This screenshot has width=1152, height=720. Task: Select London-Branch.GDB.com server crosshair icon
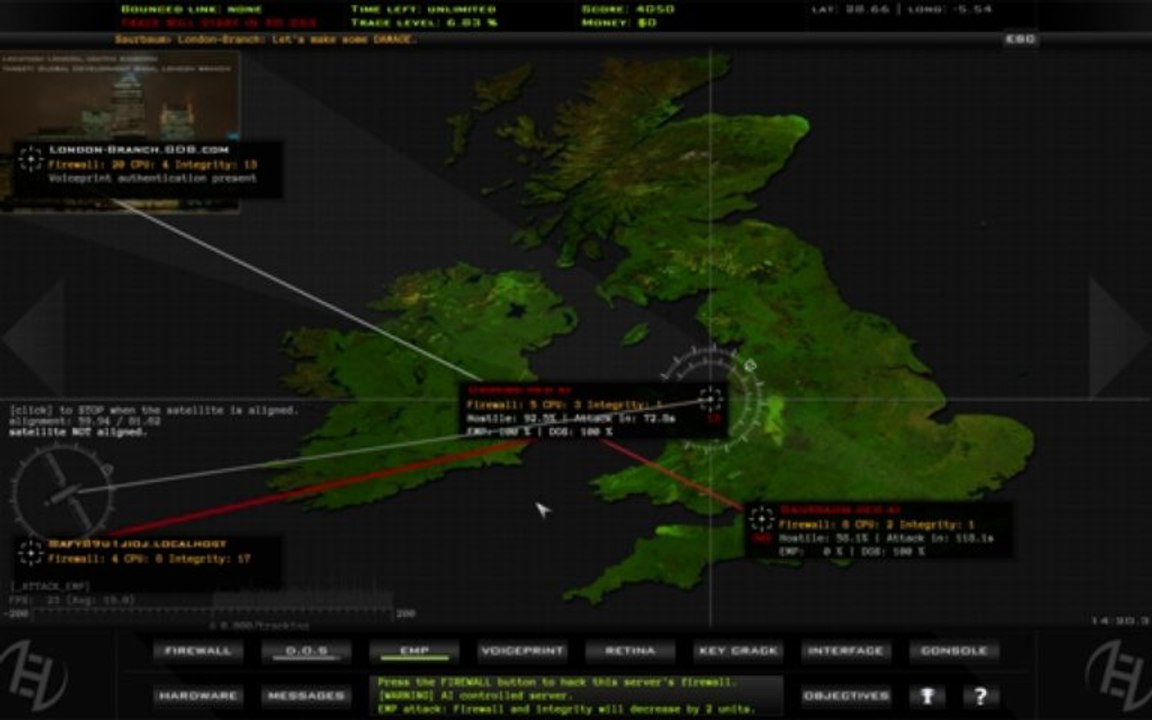coord(31,159)
